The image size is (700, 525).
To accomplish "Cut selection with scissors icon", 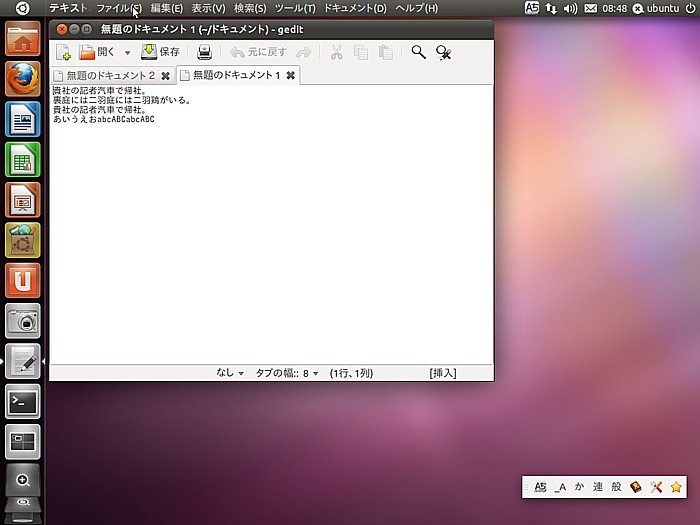I will coord(336,52).
